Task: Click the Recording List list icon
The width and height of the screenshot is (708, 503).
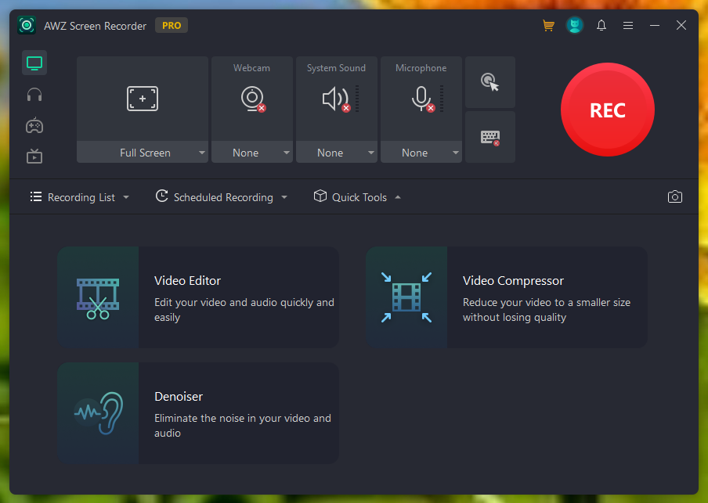Action: 36,197
